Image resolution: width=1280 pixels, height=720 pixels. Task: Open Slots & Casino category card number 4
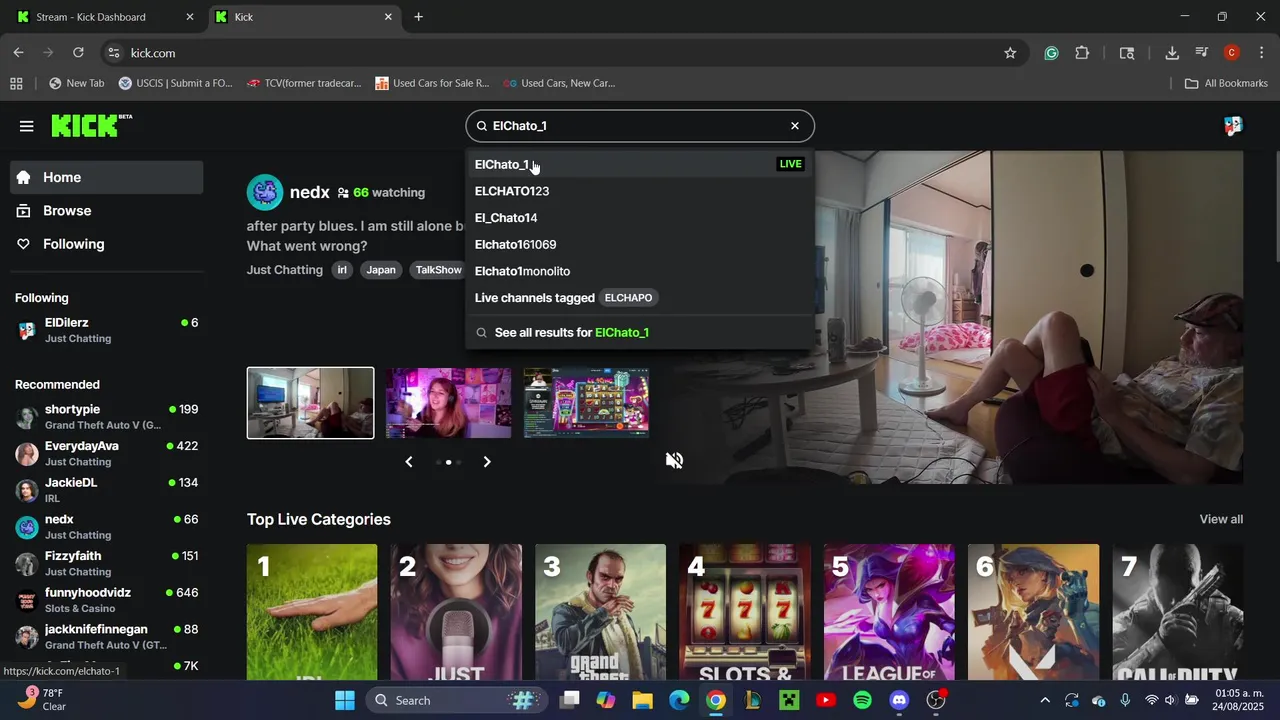[745, 612]
